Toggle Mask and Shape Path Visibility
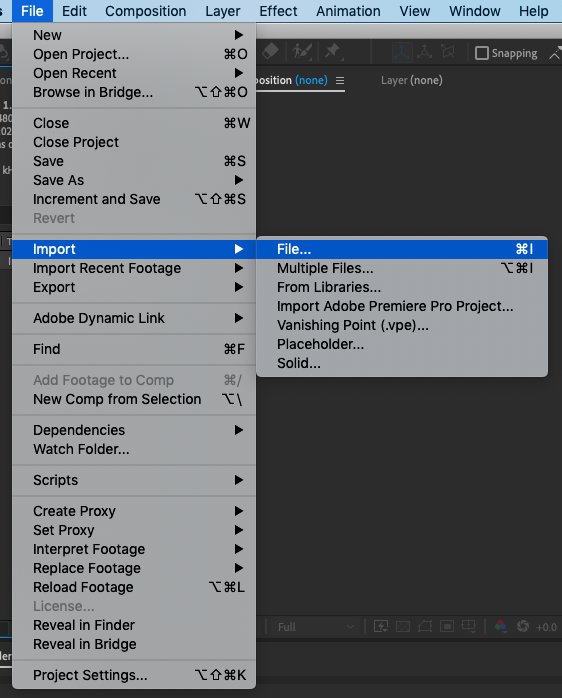The image size is (562, 698). click(425, 627)
